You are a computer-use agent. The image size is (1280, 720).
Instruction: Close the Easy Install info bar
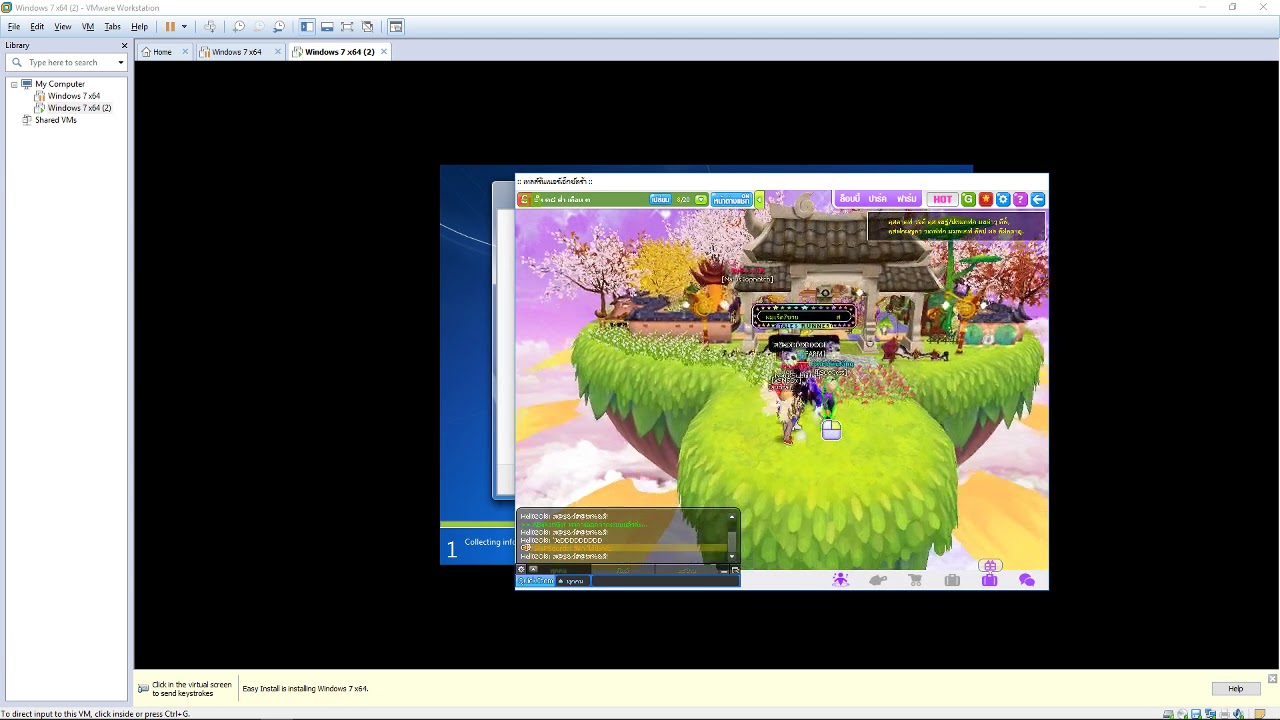click(1272, 678)
